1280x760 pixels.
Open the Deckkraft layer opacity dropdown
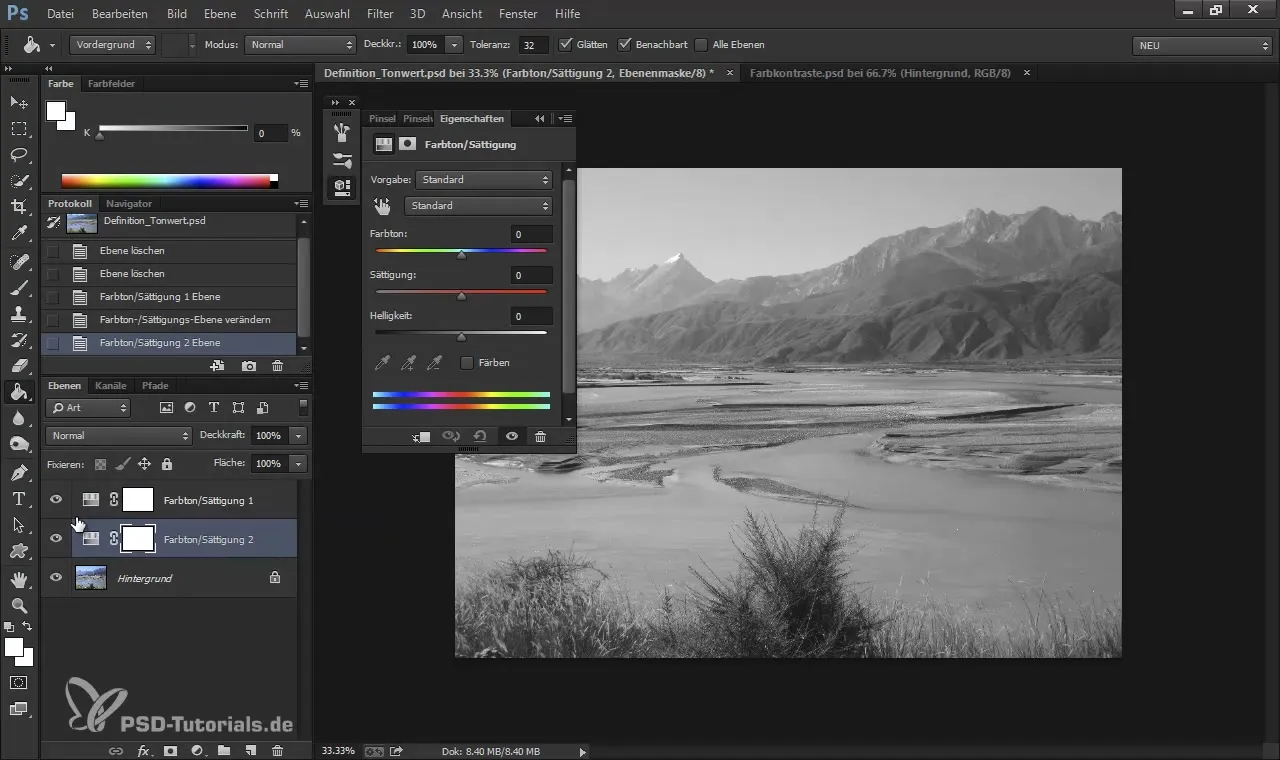click(298, 436)
